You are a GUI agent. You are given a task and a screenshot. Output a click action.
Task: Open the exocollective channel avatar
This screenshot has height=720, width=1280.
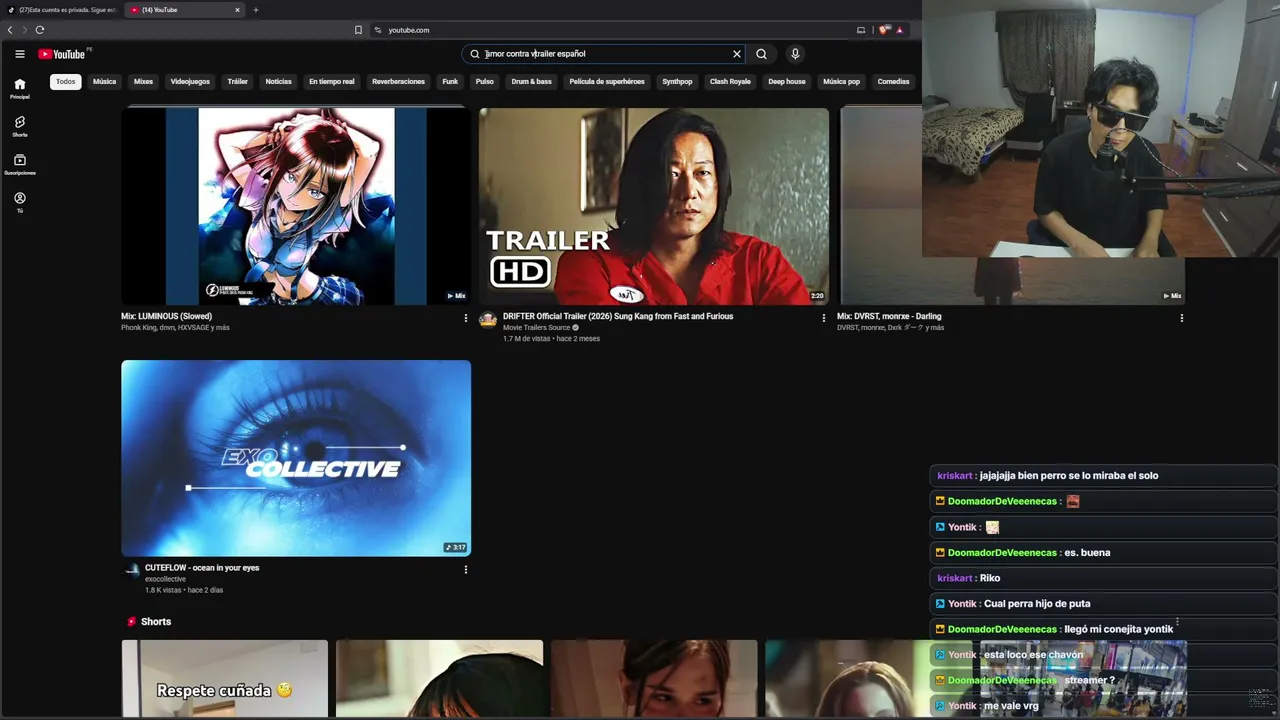coord(131,571)
